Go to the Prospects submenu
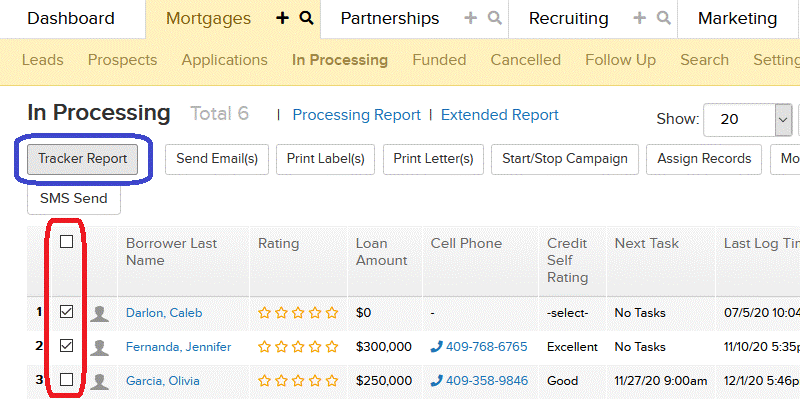 (122, 60)
